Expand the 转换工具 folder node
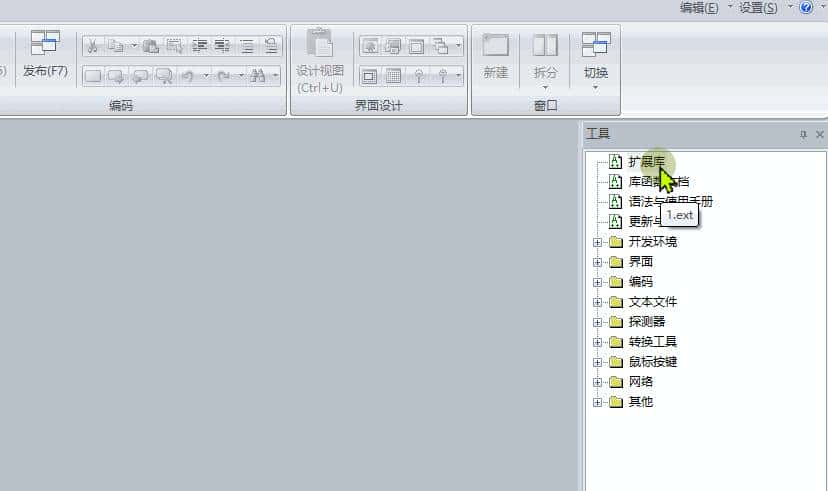Image resolution: width=828 pixels, height=491 pixels. [x=597, y=343]
